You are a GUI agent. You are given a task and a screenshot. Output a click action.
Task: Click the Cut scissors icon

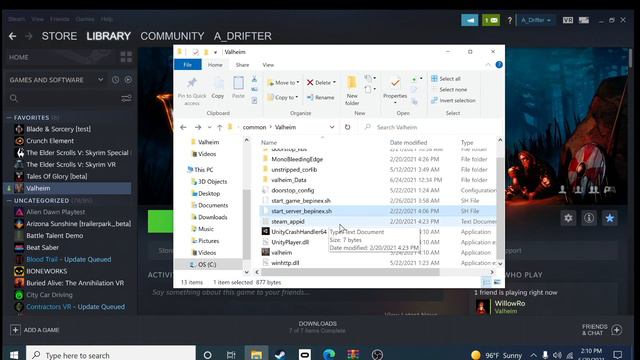click(x=254, y=79)
